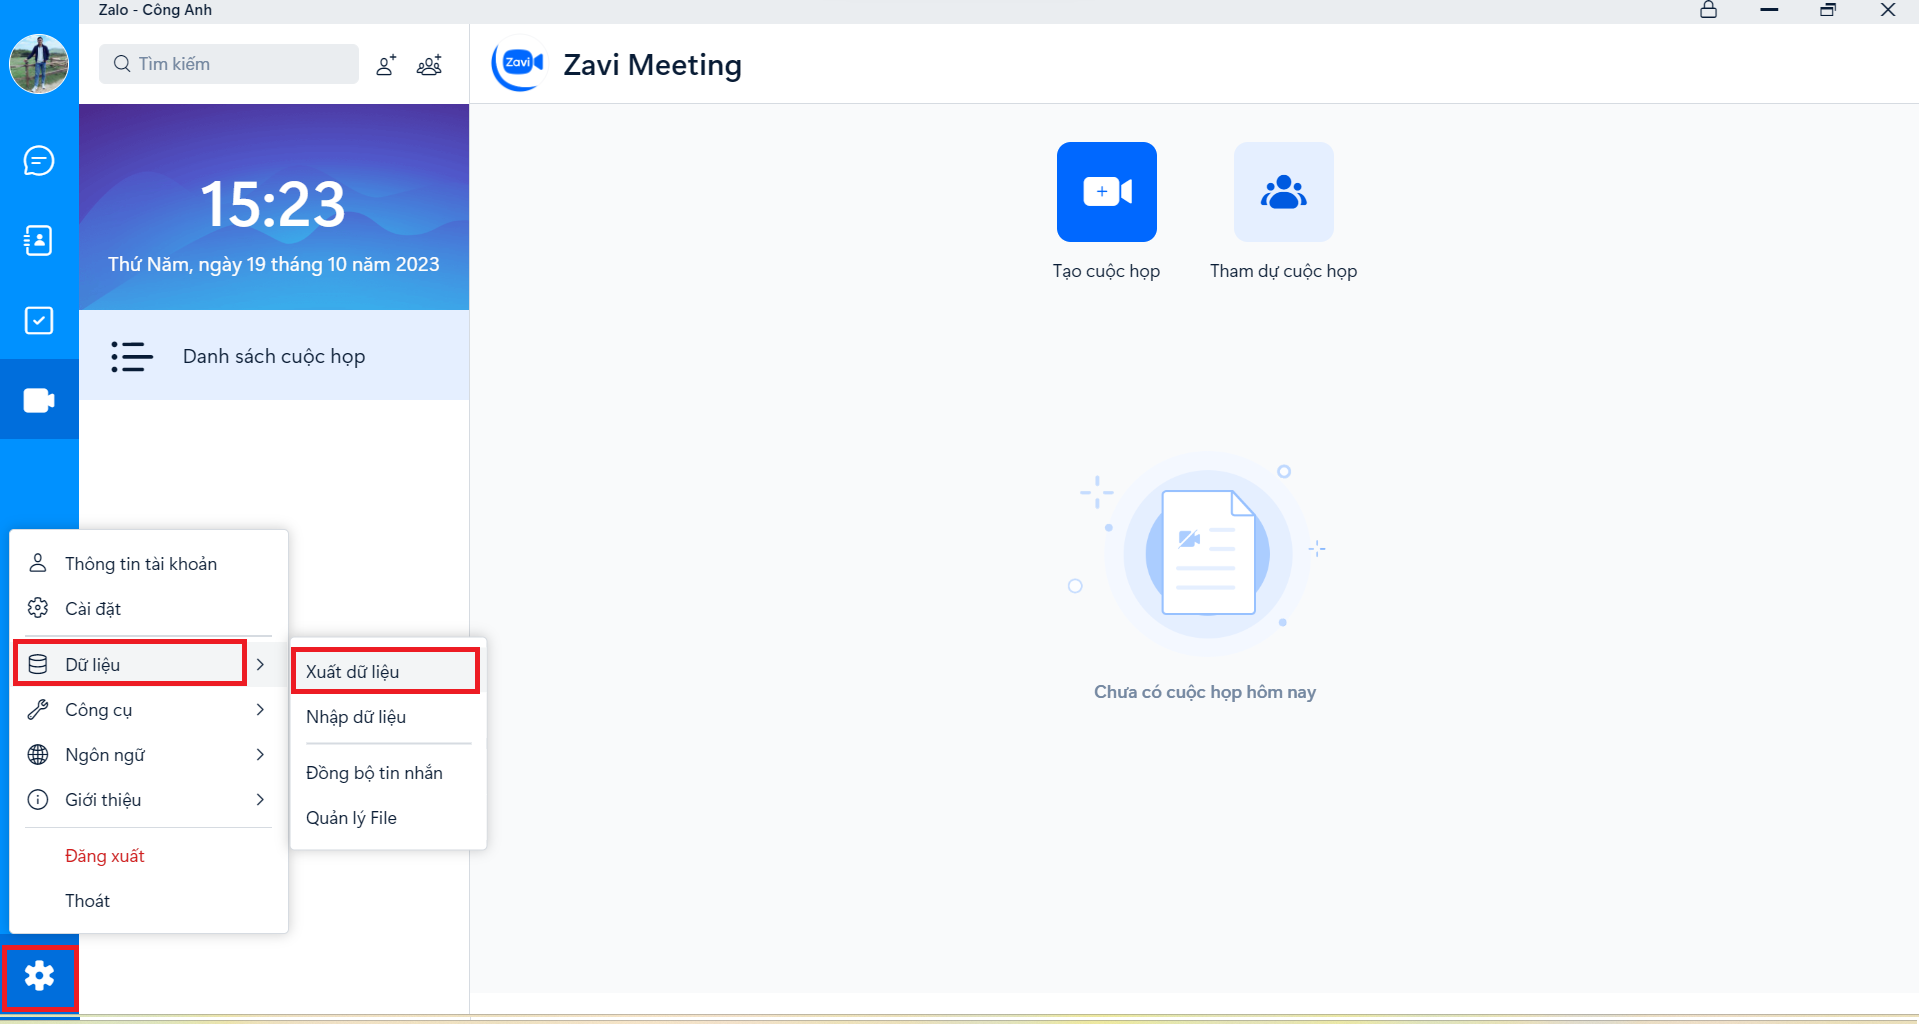Click the Zavi logo in header
This screenshot has height=1024, width=1920.
click(518, 64)
